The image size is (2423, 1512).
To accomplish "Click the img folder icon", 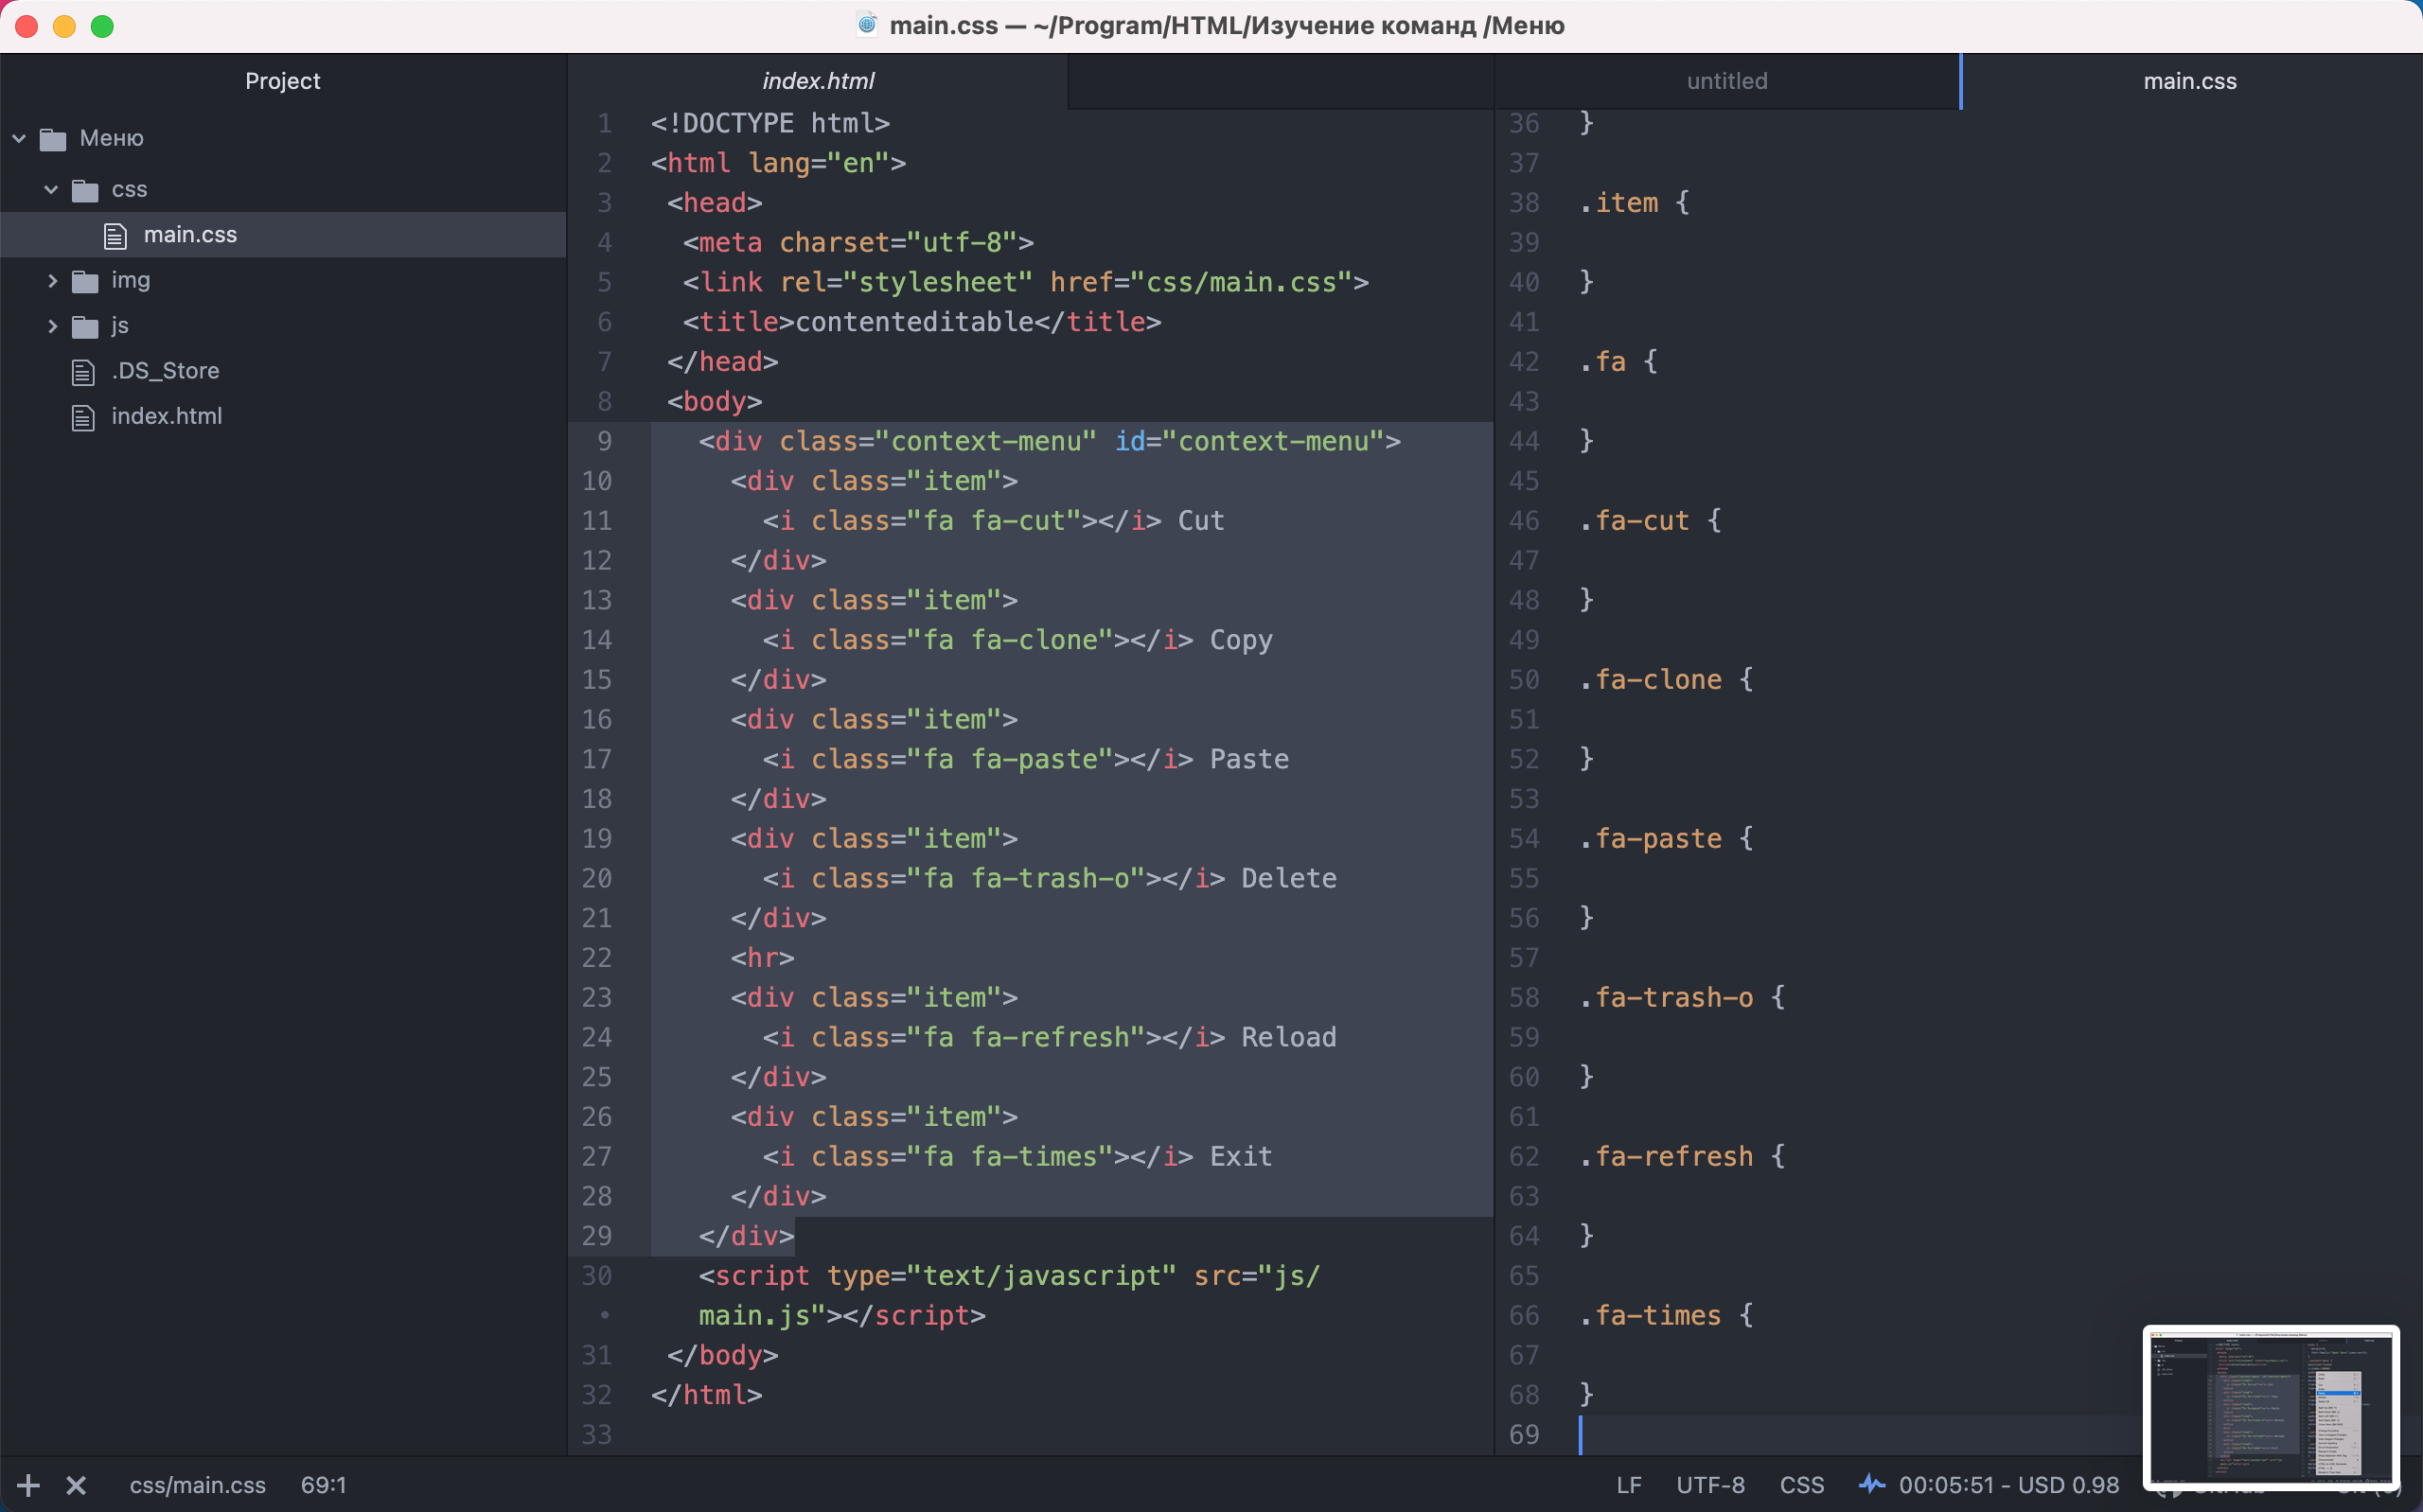I will [85, 281].
